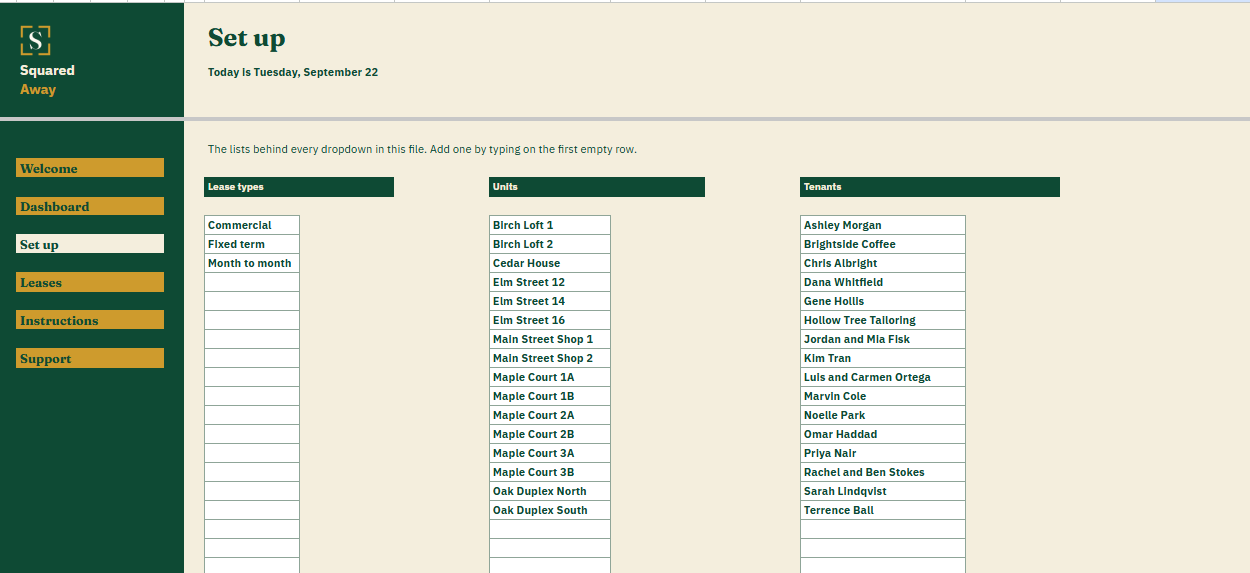The width and height of the screenshot is (1250, 573).
Task: Click the Squared Away logo icon
Action: [x=36, y=40]
